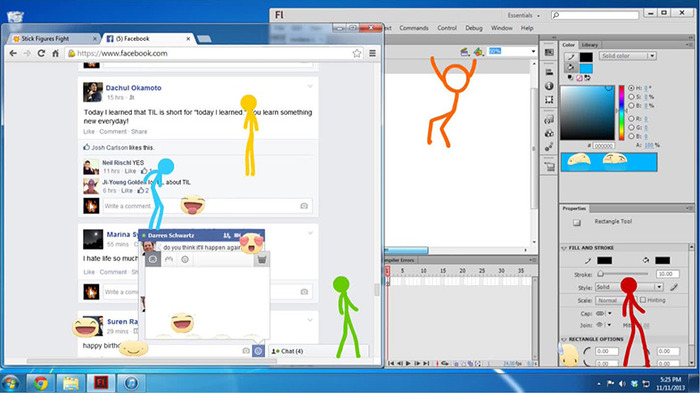
Task: Click the paint bucket fill color icon
Action: click(570, 68)
